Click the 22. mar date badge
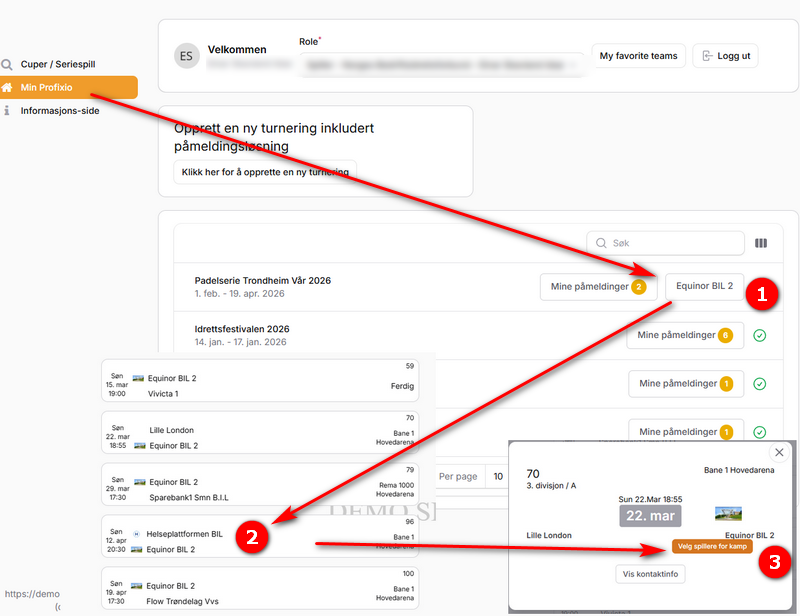 650,516
